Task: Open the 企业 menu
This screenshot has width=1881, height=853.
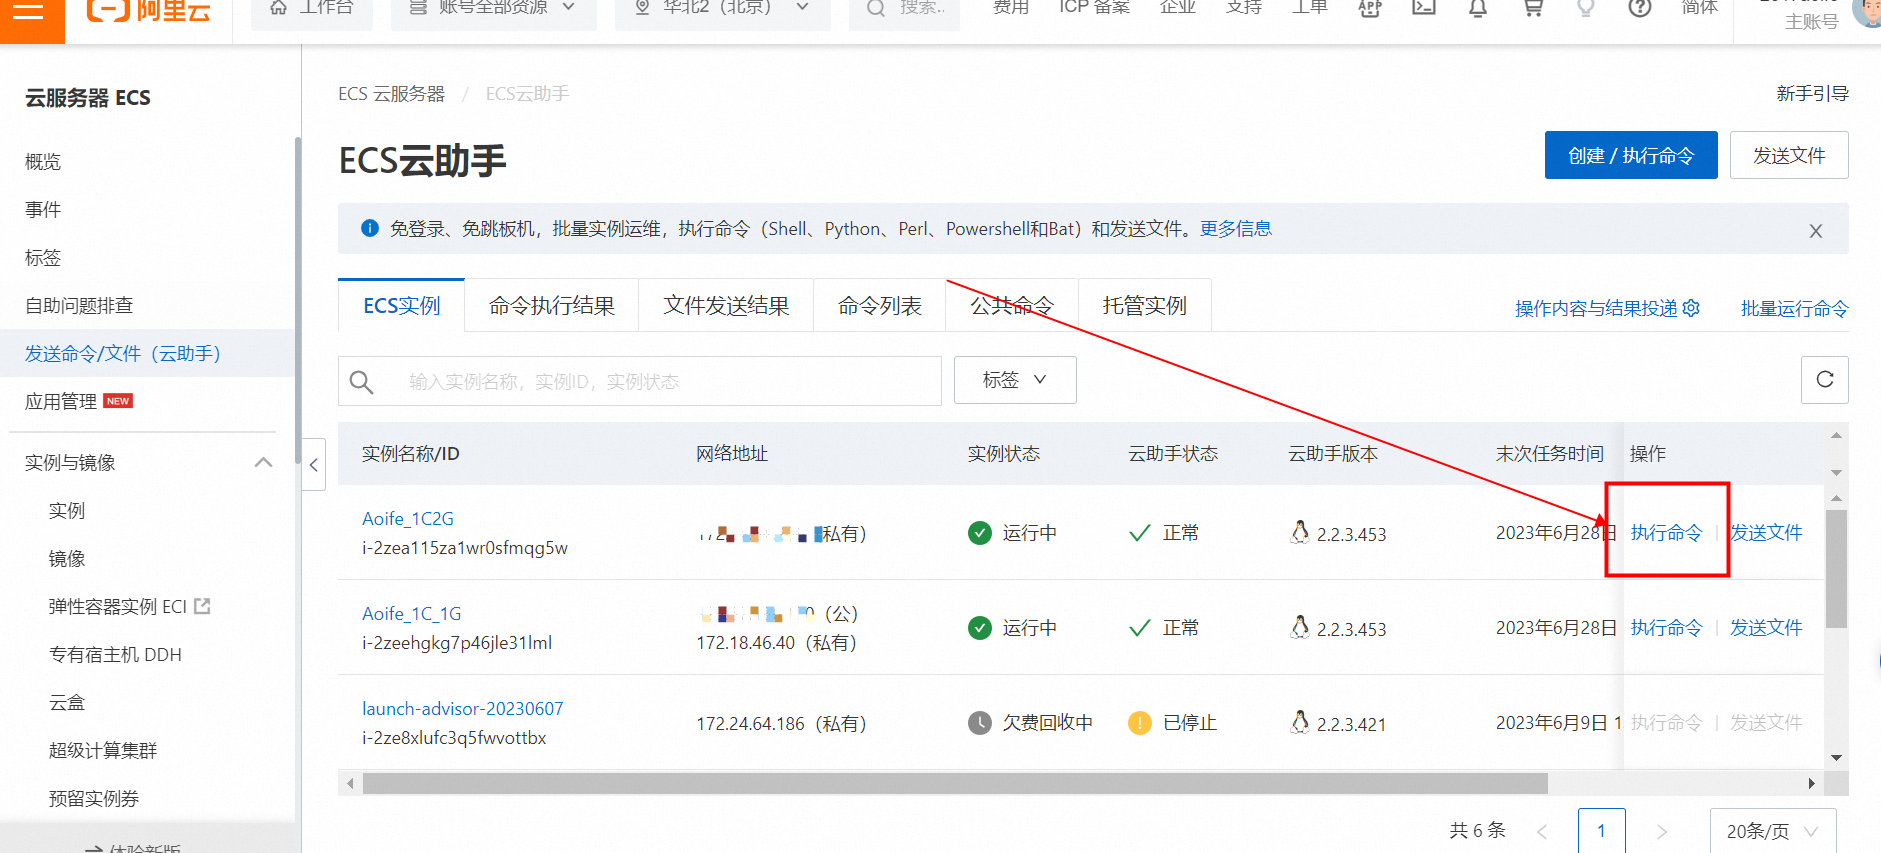Action: (1178, 8)
